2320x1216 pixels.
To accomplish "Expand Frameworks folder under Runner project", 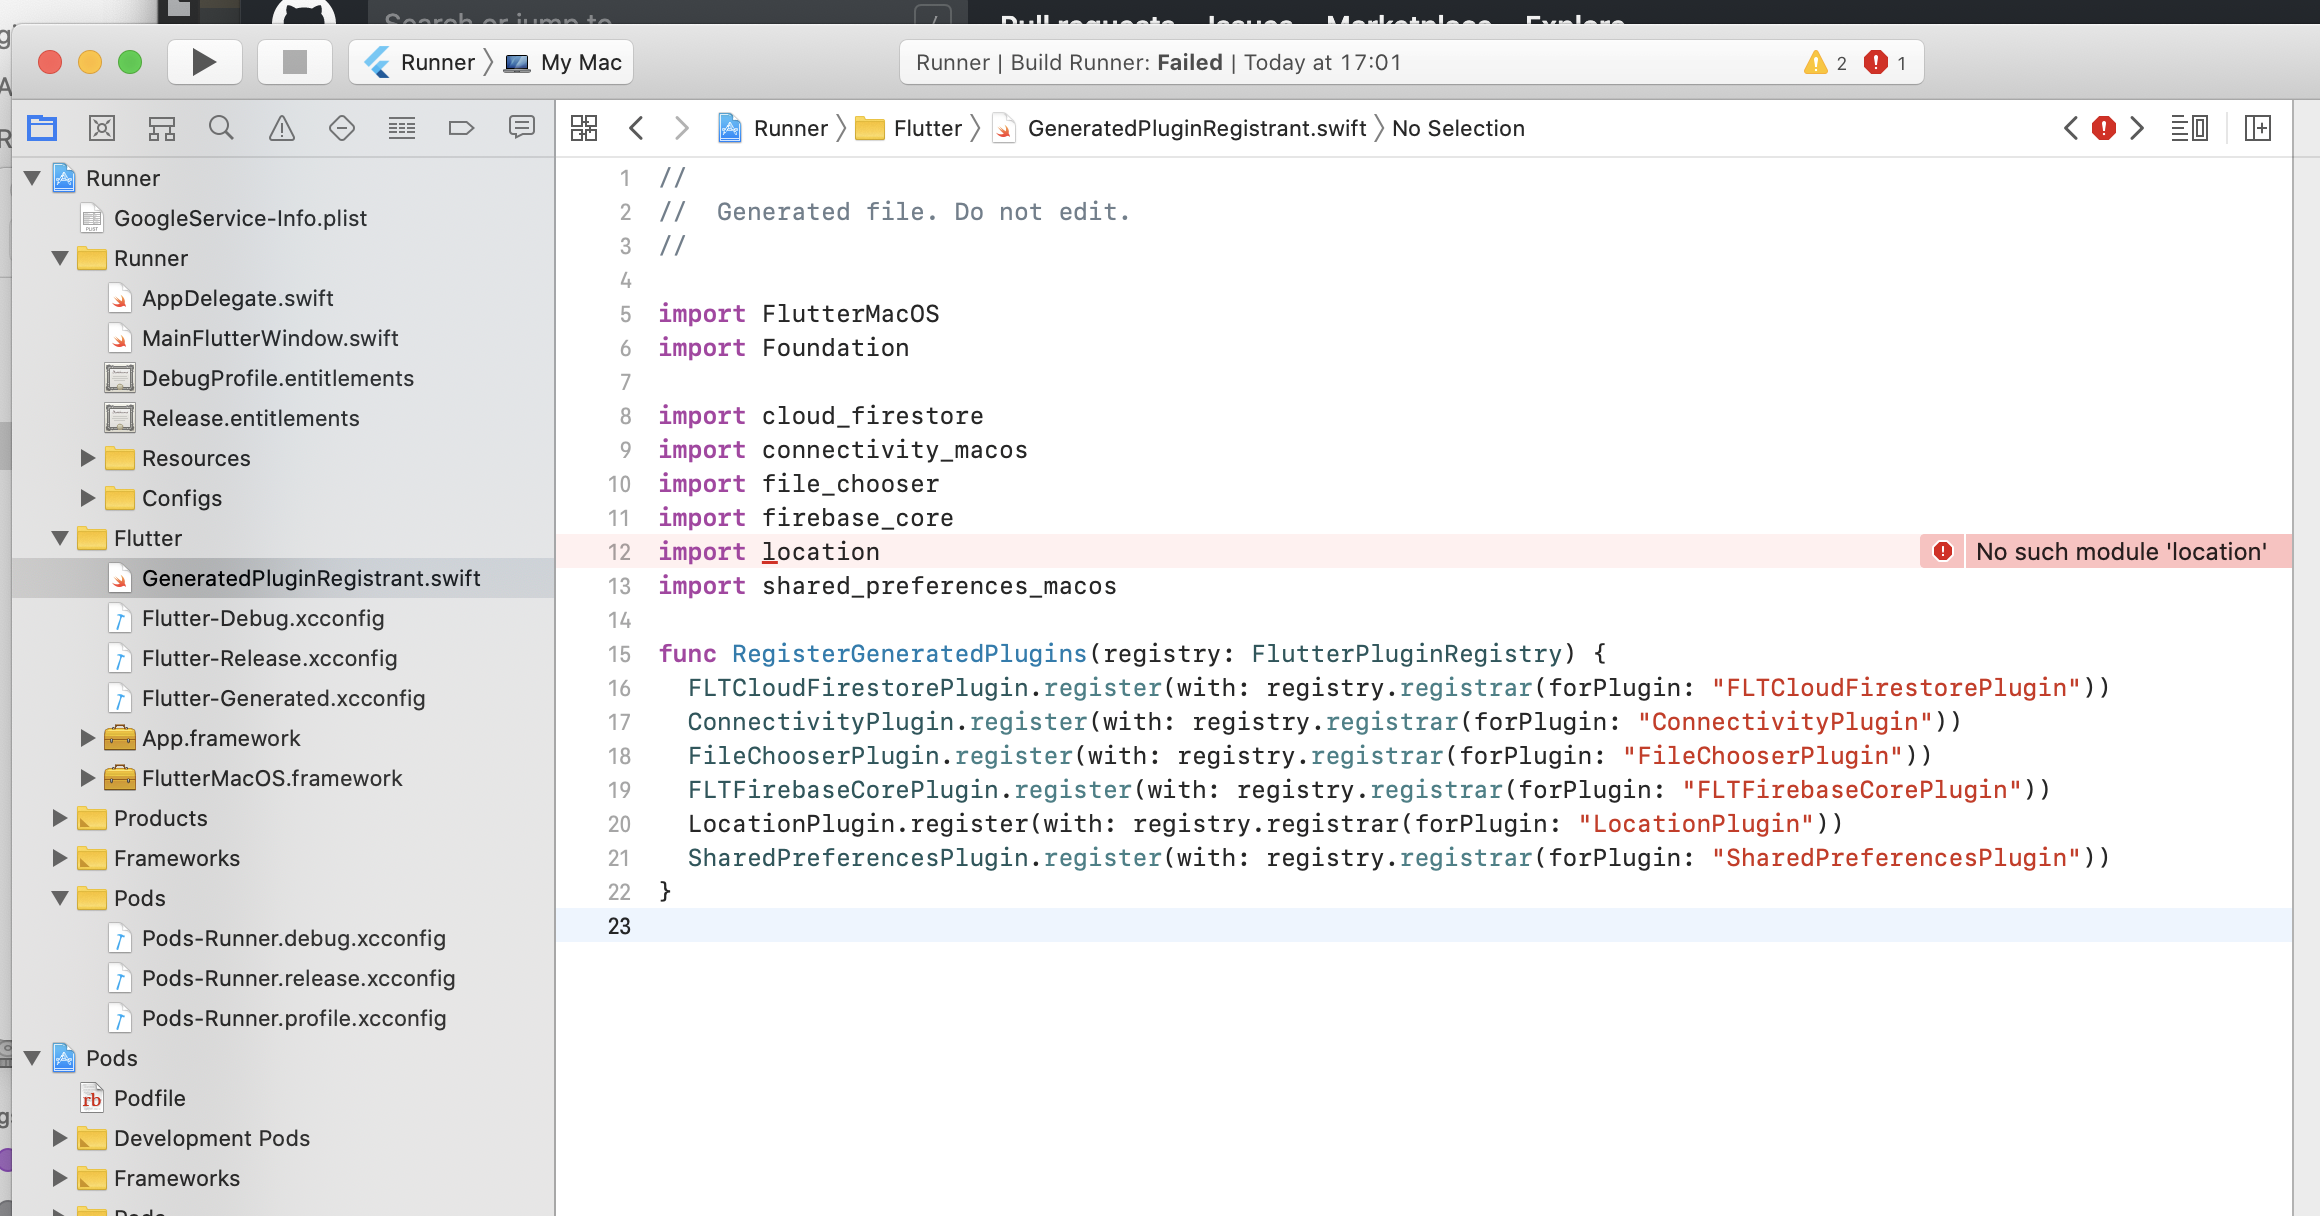I will tap(60, 858).
